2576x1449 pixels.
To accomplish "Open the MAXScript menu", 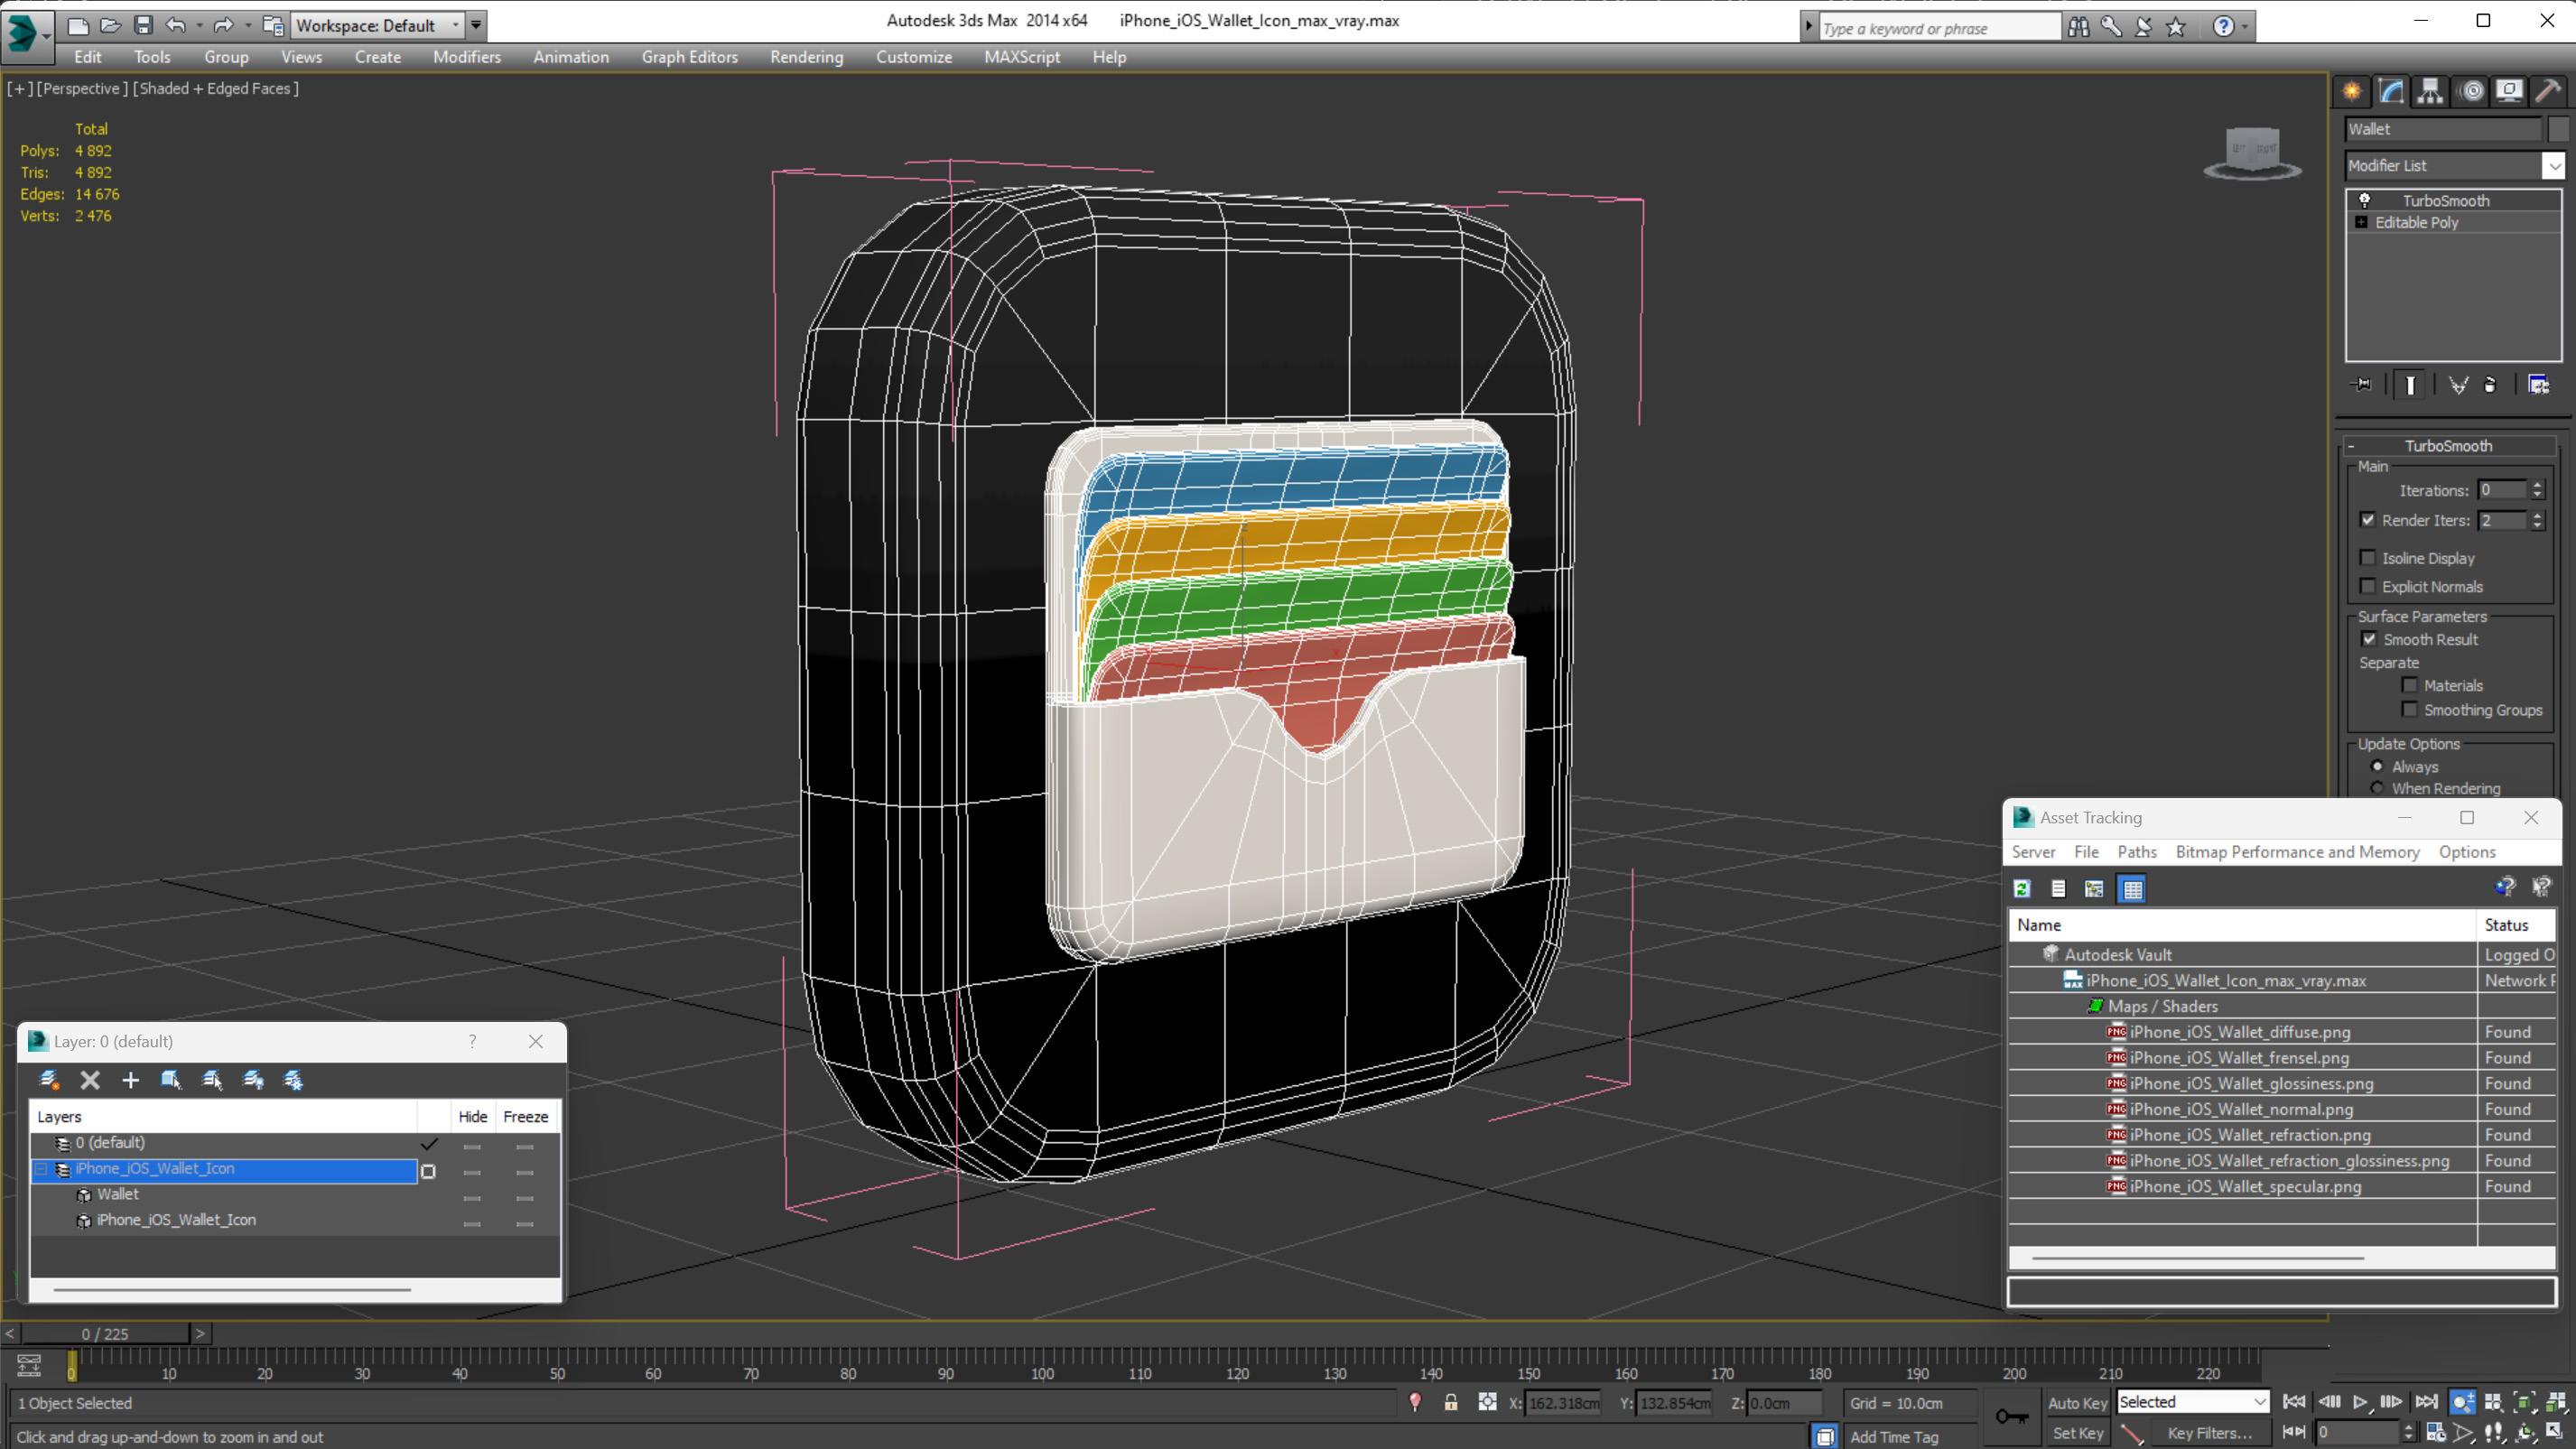I will pos(1022,57).
